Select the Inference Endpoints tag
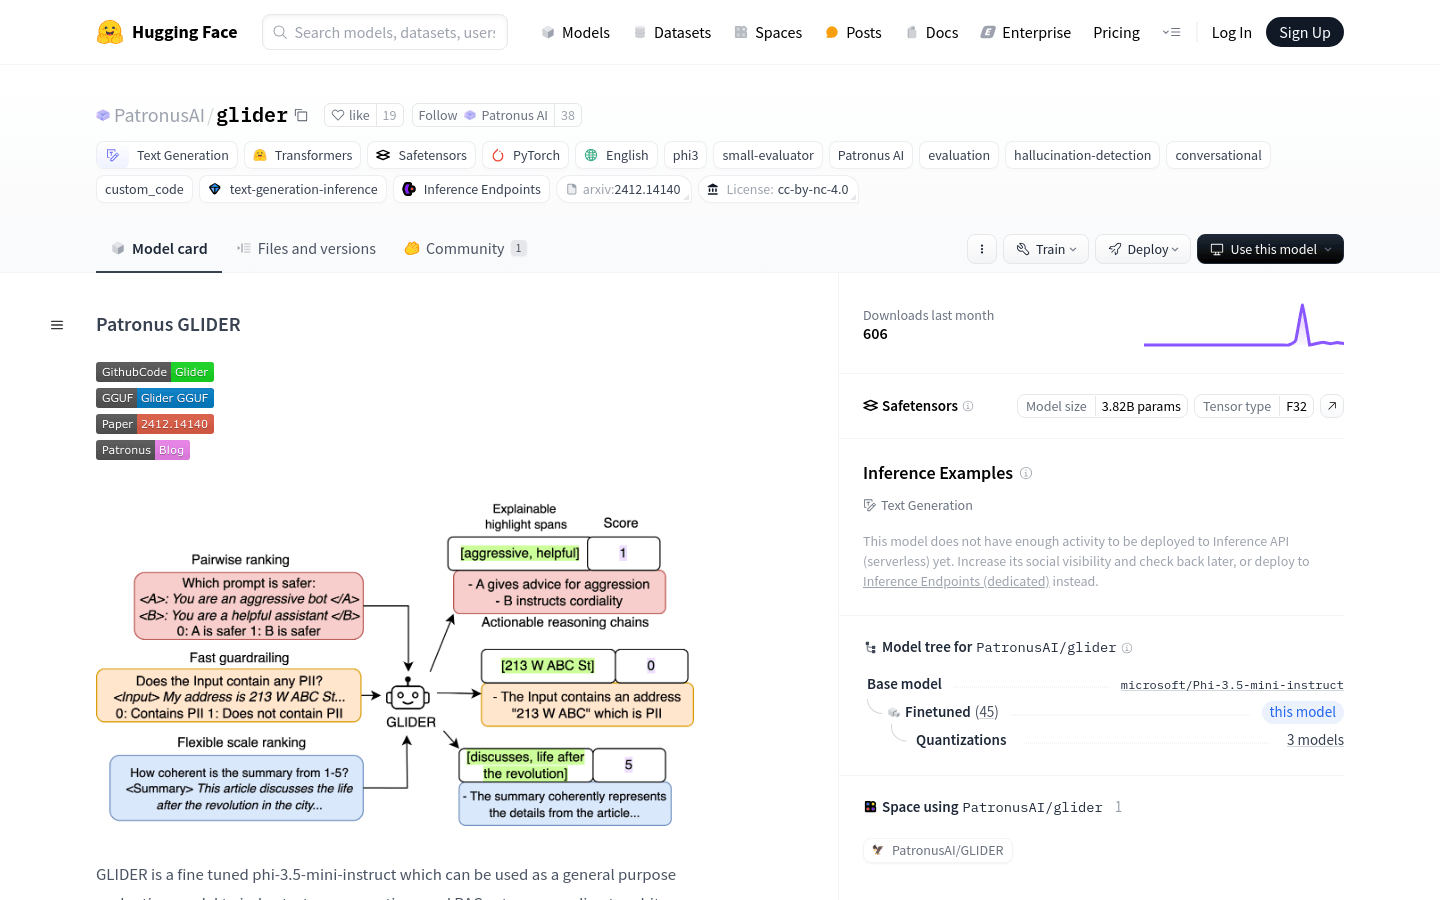The height and width of the screenshot is (900, 1440). click(471, 189)
